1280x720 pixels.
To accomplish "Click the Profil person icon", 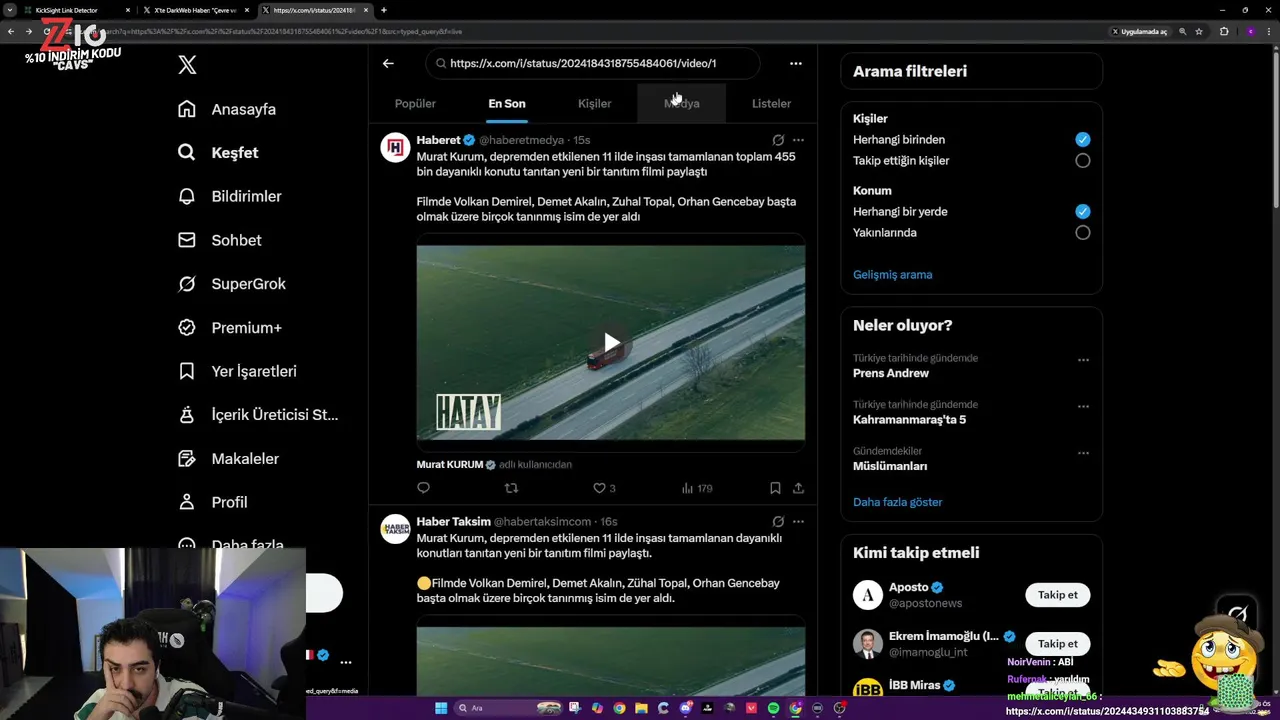I will pyautogui.click(x=187, y=502).
